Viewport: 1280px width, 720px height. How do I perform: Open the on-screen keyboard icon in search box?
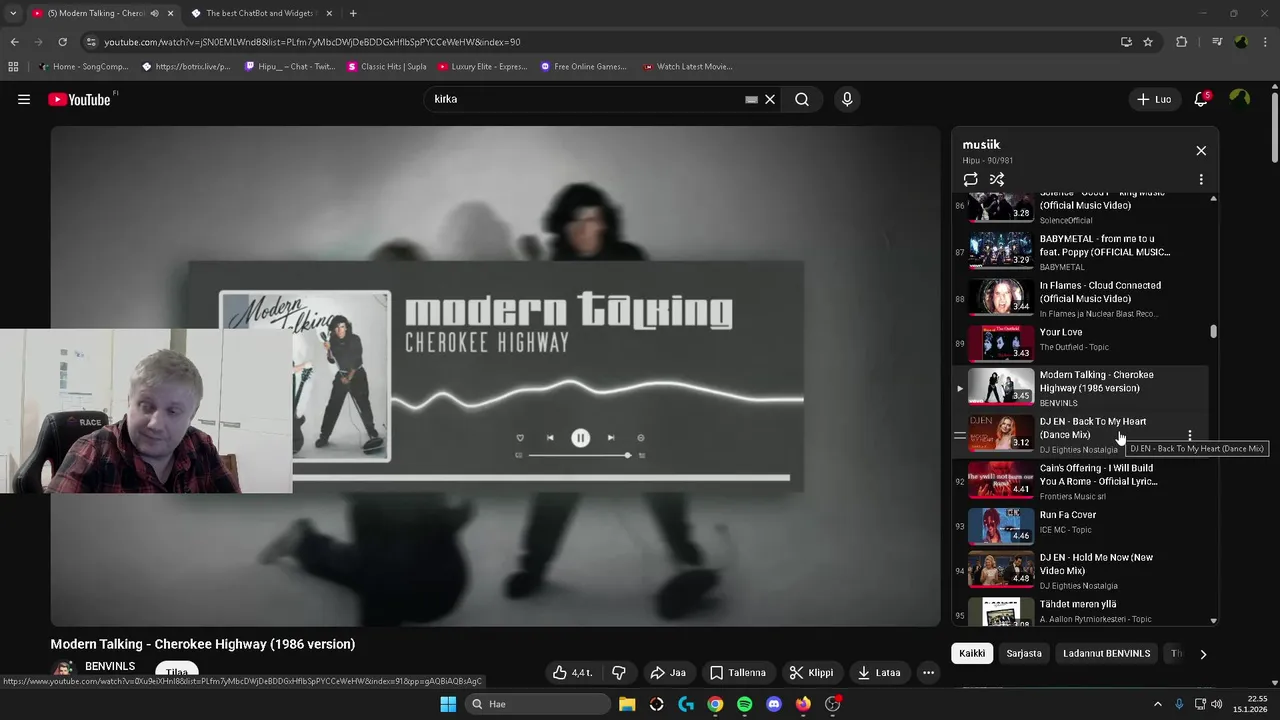(751, 99)
